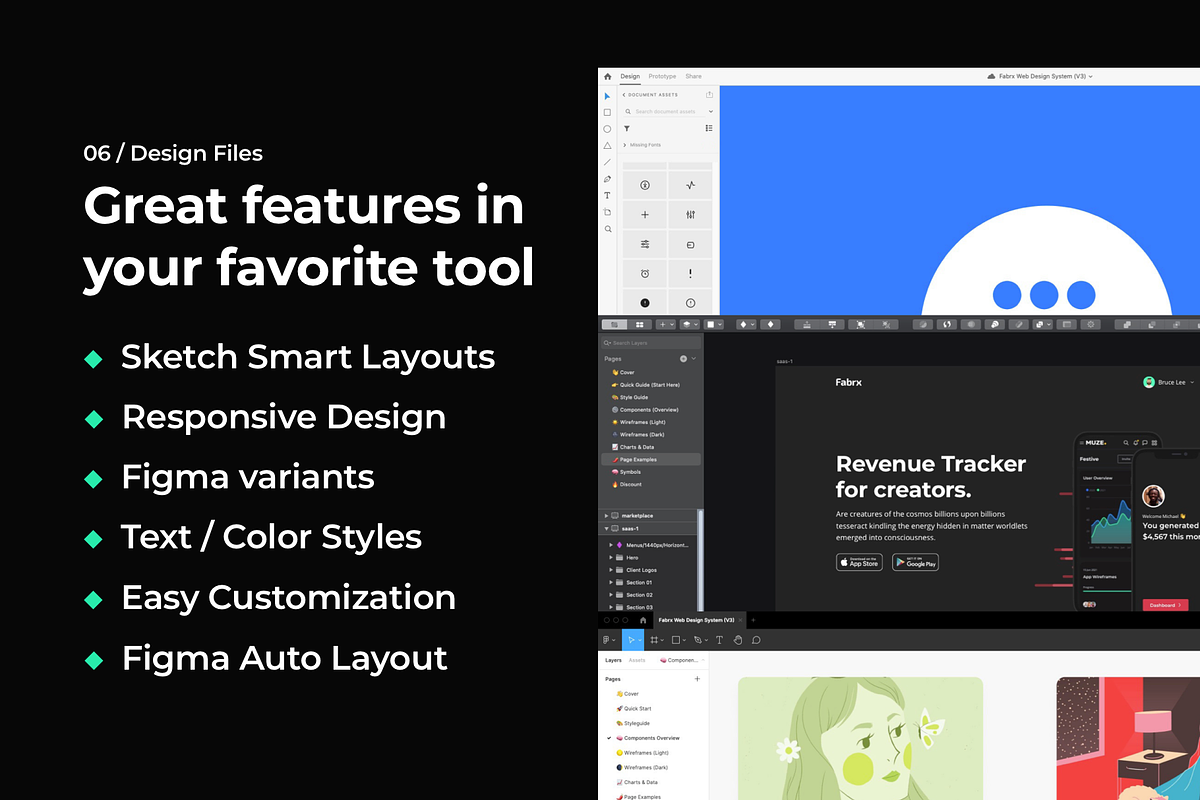Collapse the saas-1 artboard group
This screenshot has height=800, width=1200.
coord(607,528)
